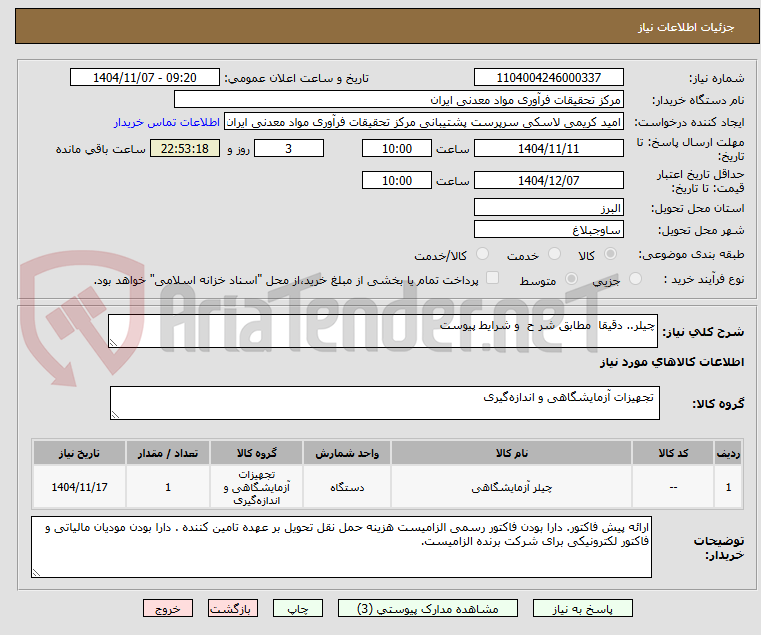Viewport: 761px width, 635px height.
Task: Click the خروج exit button
Action: 168,608
